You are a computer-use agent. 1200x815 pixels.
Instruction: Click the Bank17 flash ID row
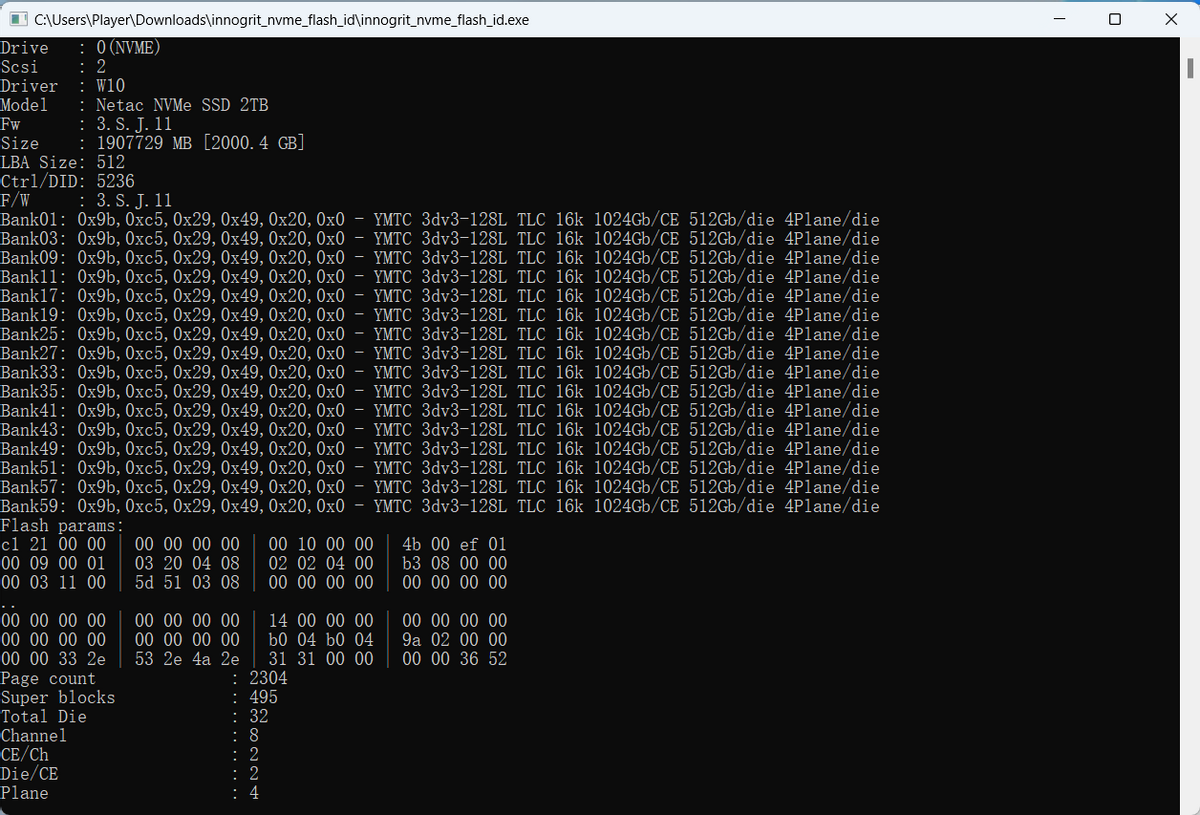point(440,296)
